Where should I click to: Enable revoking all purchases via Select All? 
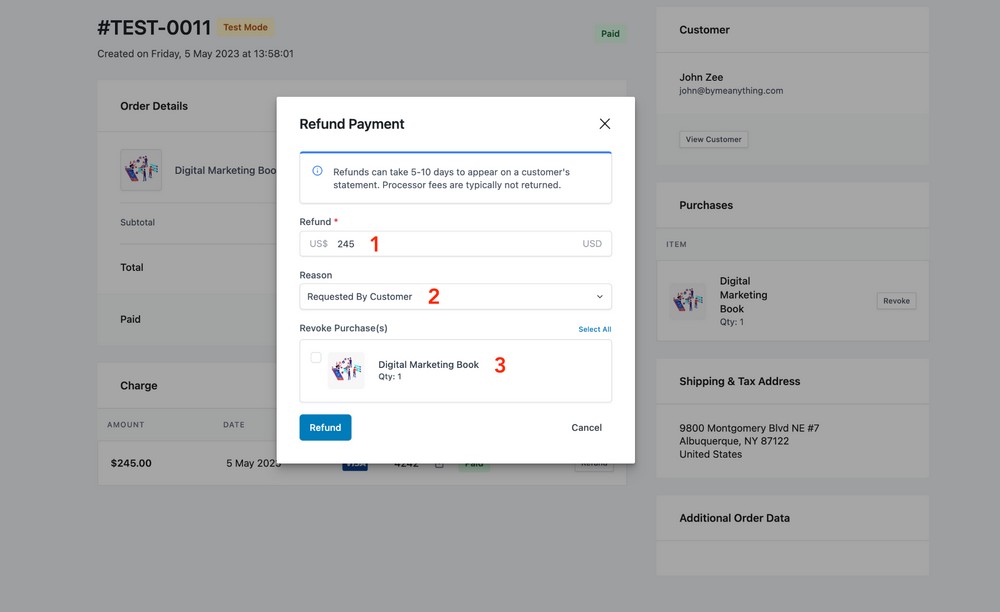point(594,328)
